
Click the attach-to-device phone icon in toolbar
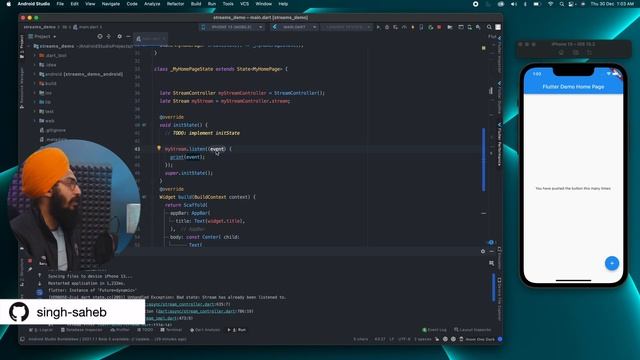(x=421, y=27)
